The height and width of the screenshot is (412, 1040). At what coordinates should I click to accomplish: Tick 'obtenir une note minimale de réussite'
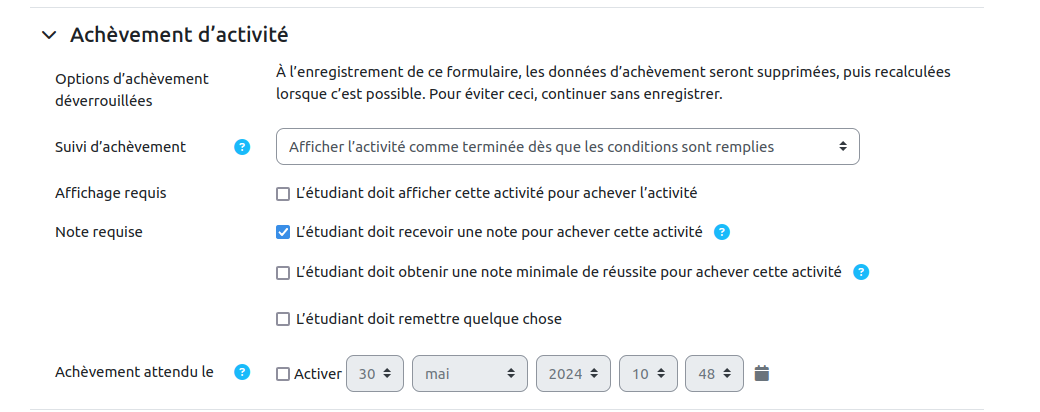283,271
